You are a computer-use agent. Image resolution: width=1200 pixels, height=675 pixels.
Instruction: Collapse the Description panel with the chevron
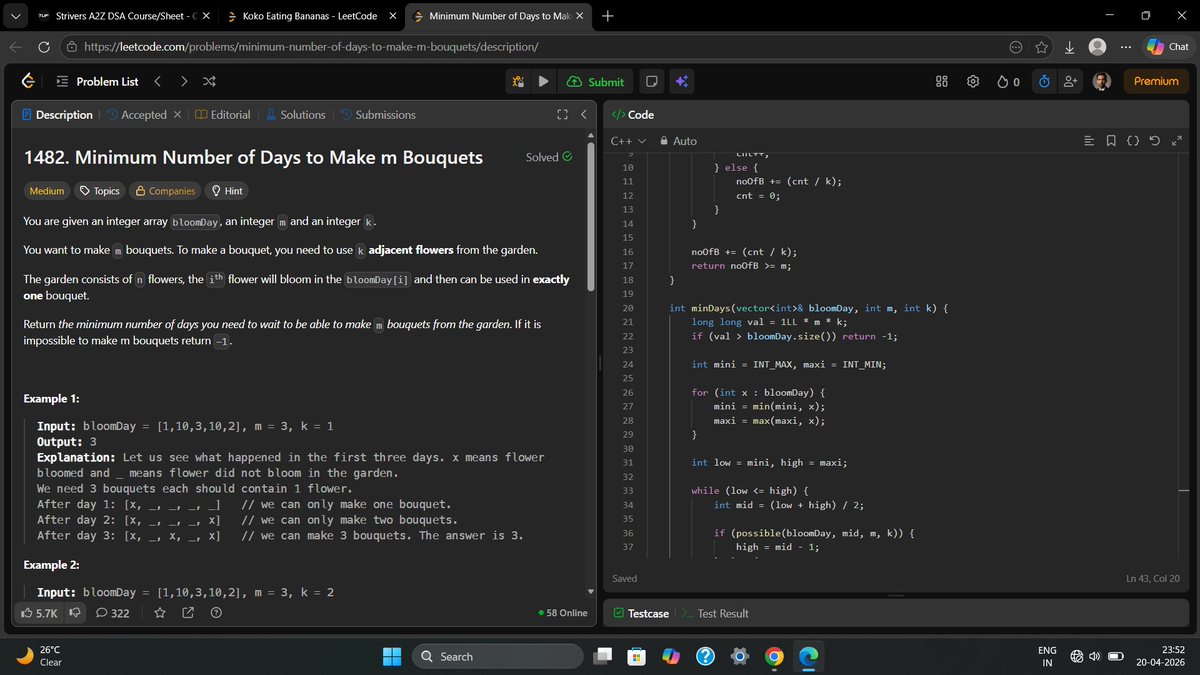tap(584, 114)
